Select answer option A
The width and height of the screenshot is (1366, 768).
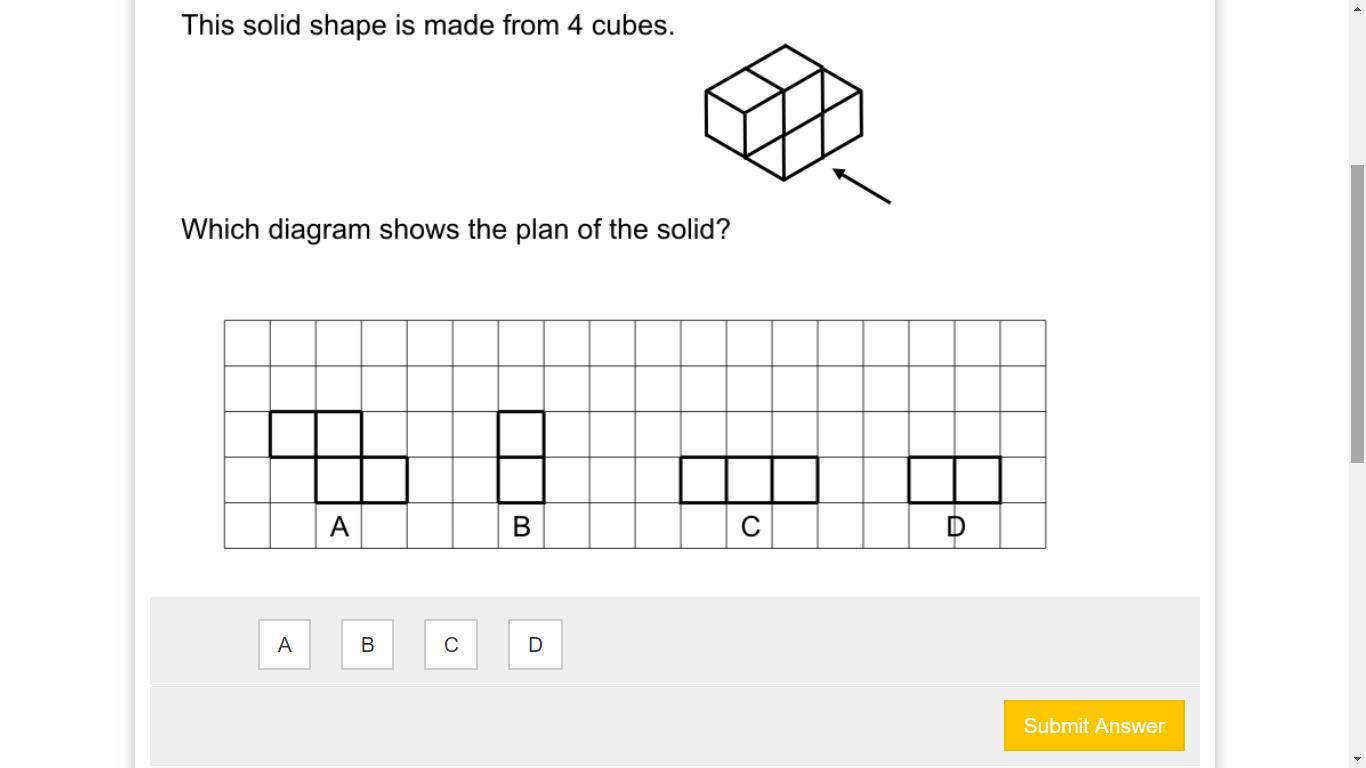click(x=284, y=645)
